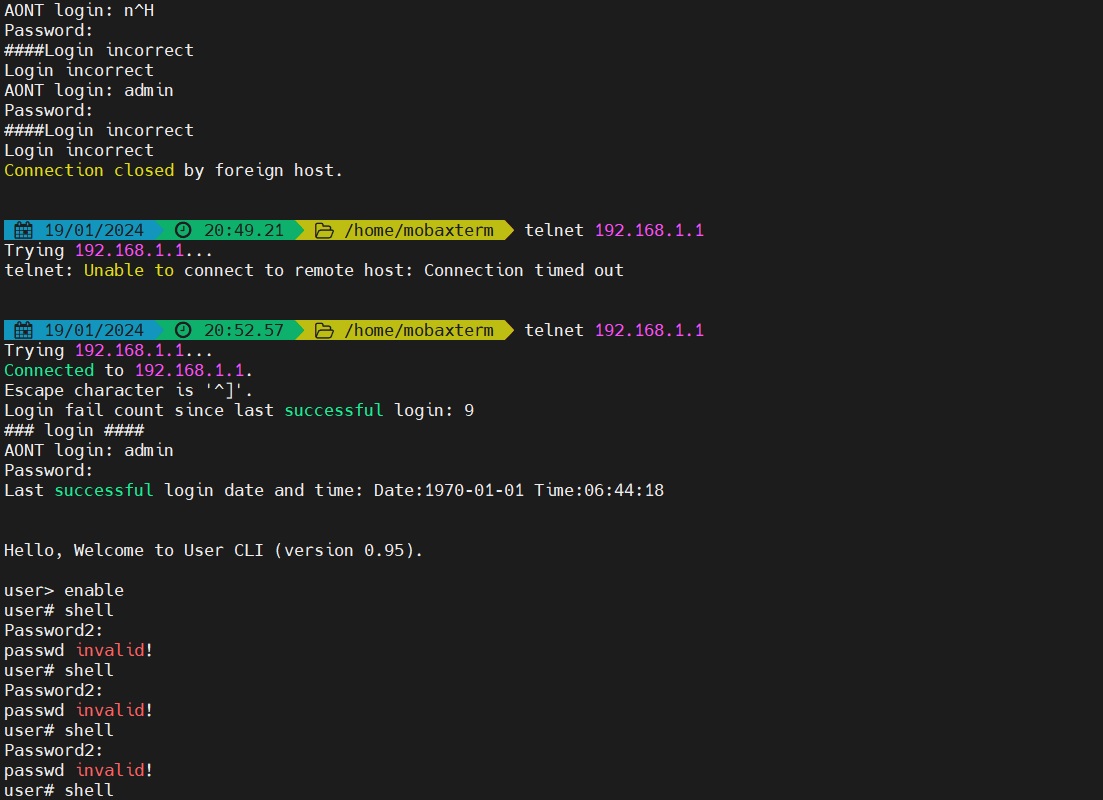Click the clock icon beside 20:52.57
The width and height of the screenshot is (1103, 800).
[183, 330]
